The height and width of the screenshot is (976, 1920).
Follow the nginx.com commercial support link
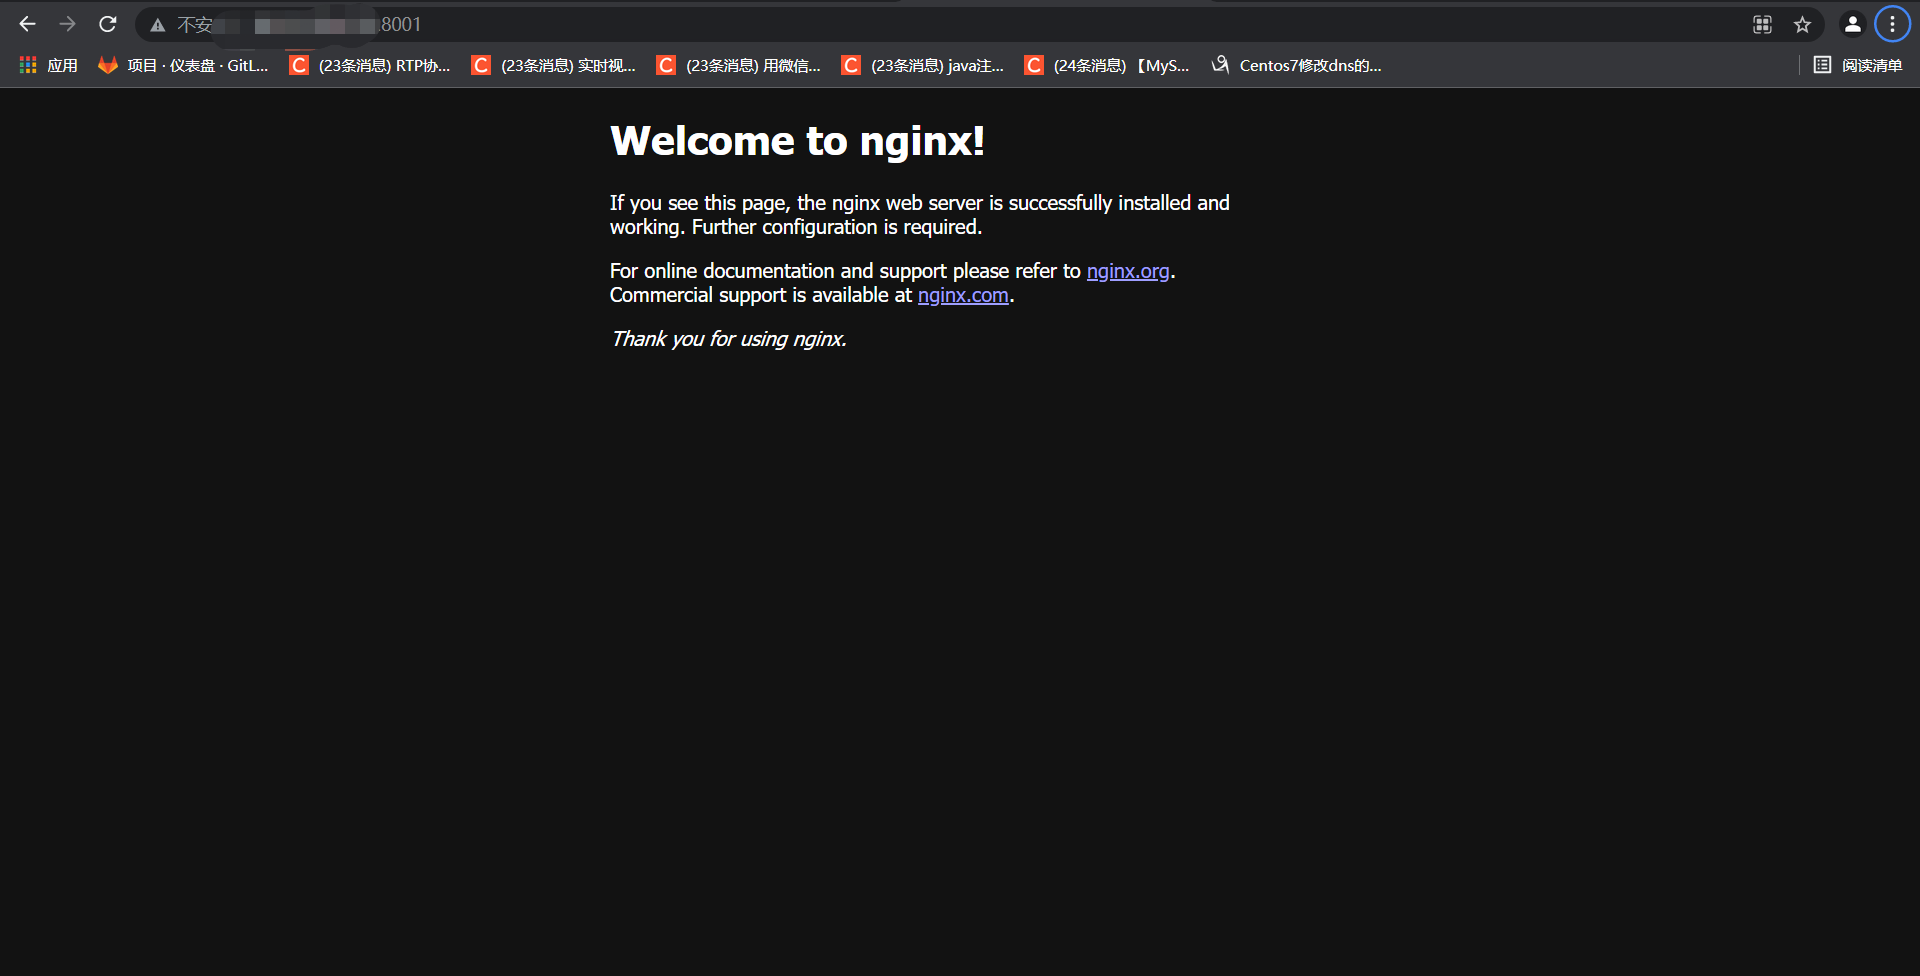(963, 295)
